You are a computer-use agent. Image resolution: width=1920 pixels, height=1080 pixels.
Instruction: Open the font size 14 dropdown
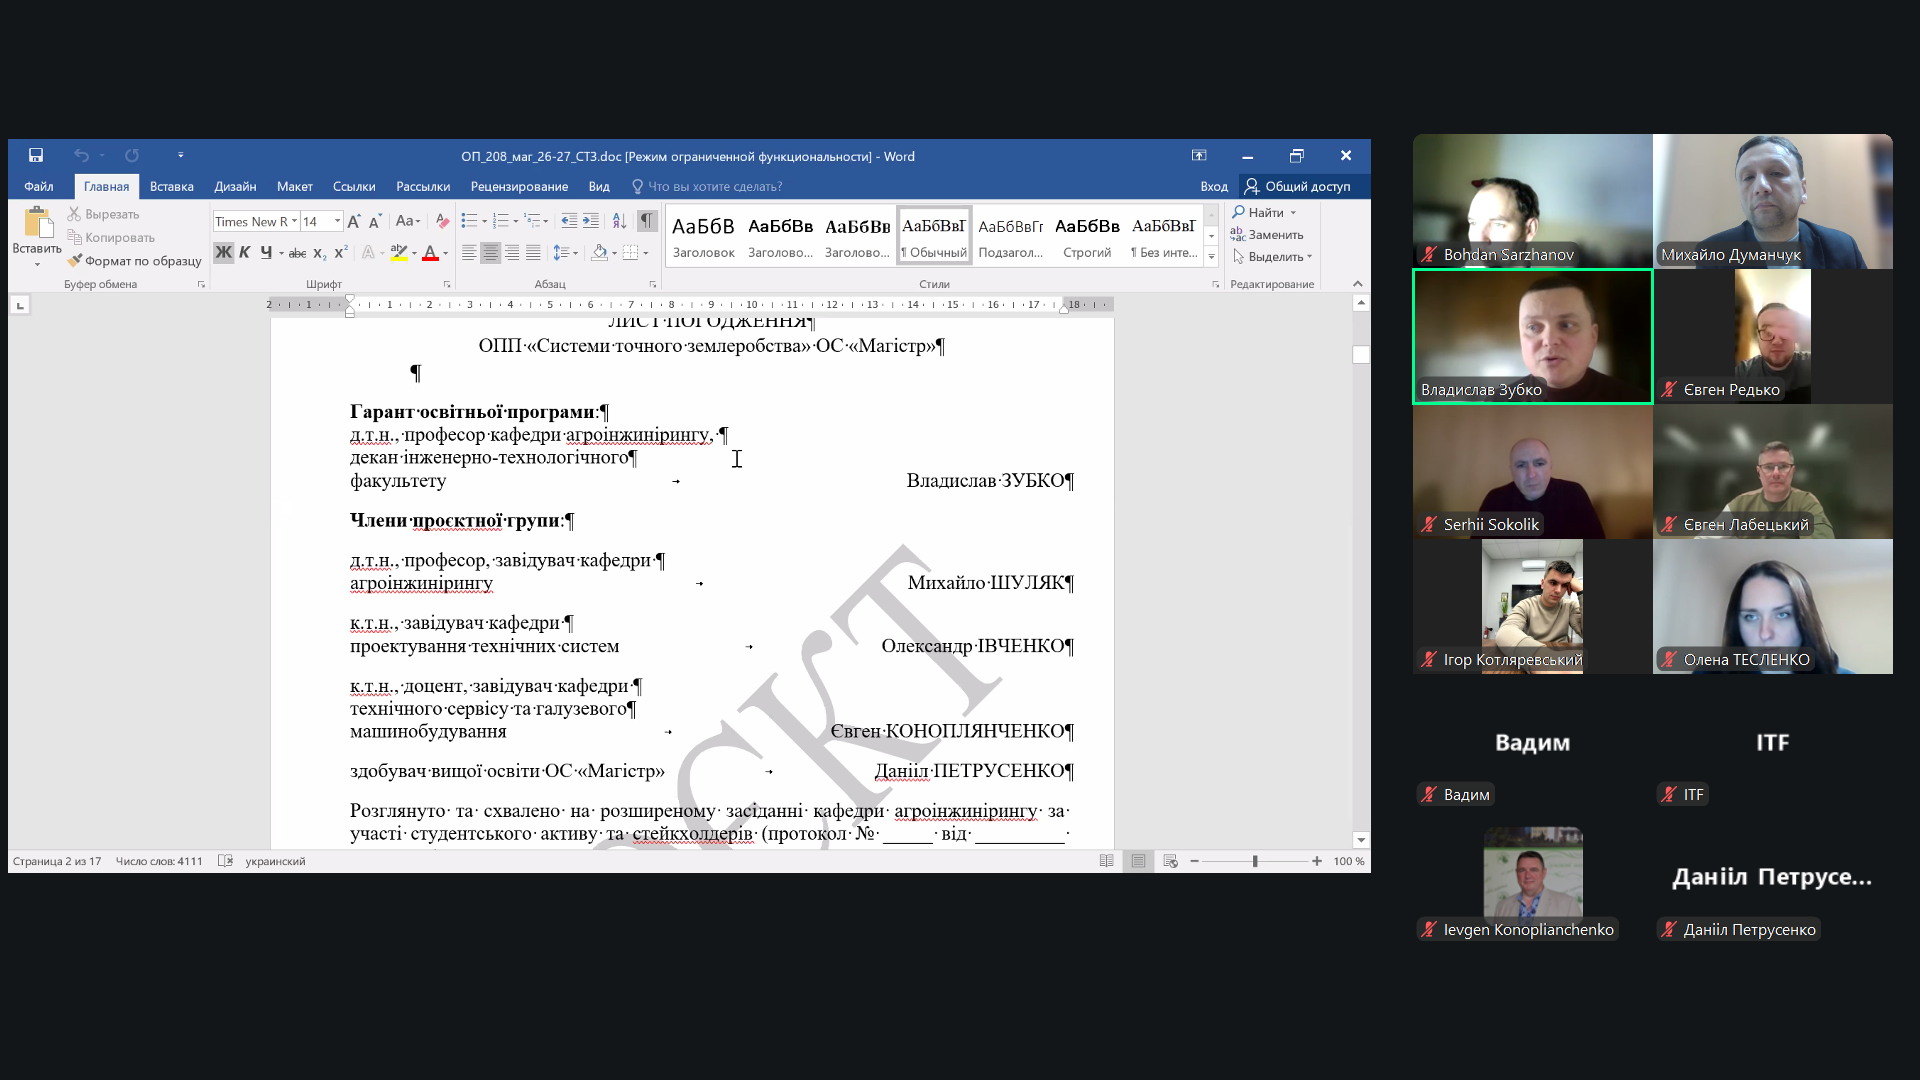pos(337,221)
